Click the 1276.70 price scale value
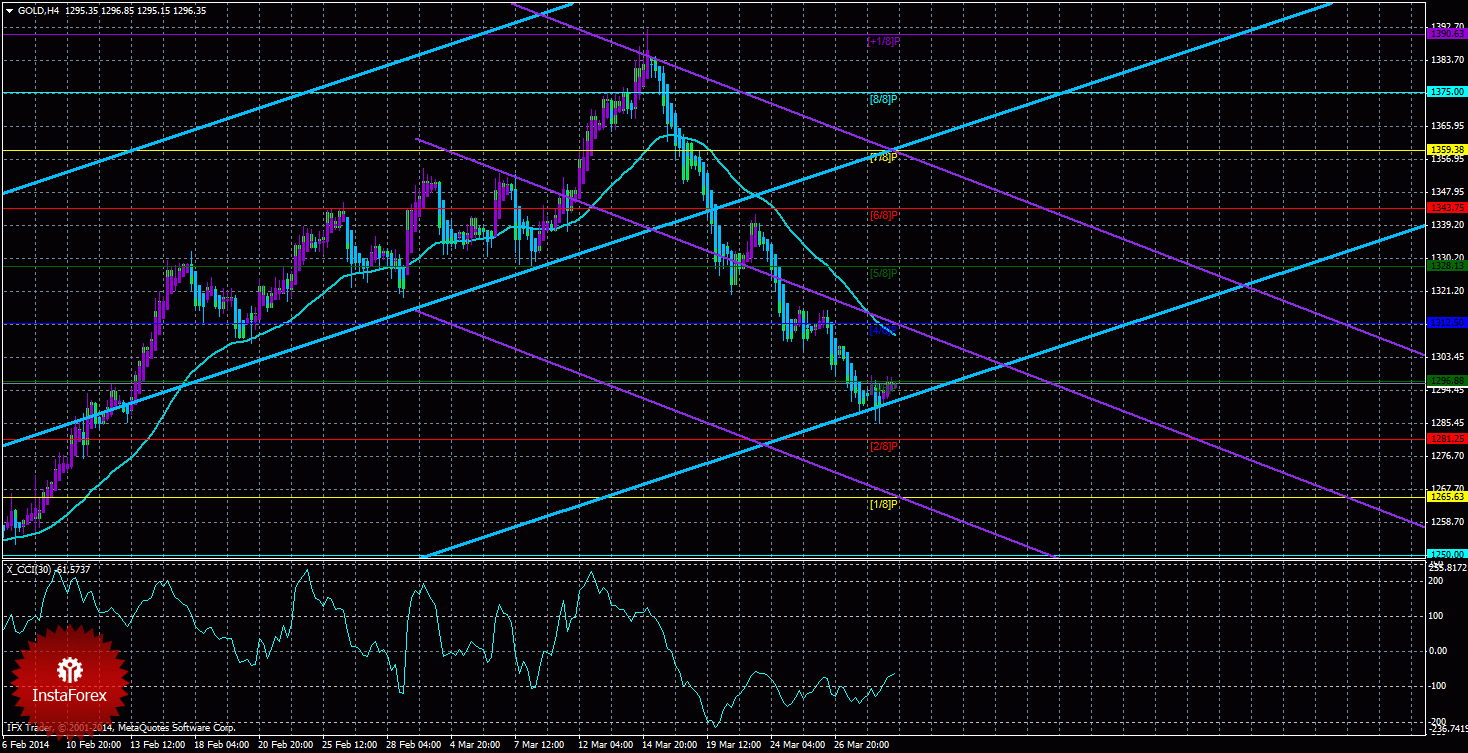The height and width of the screenshot is (753, 1468). 1447,456
